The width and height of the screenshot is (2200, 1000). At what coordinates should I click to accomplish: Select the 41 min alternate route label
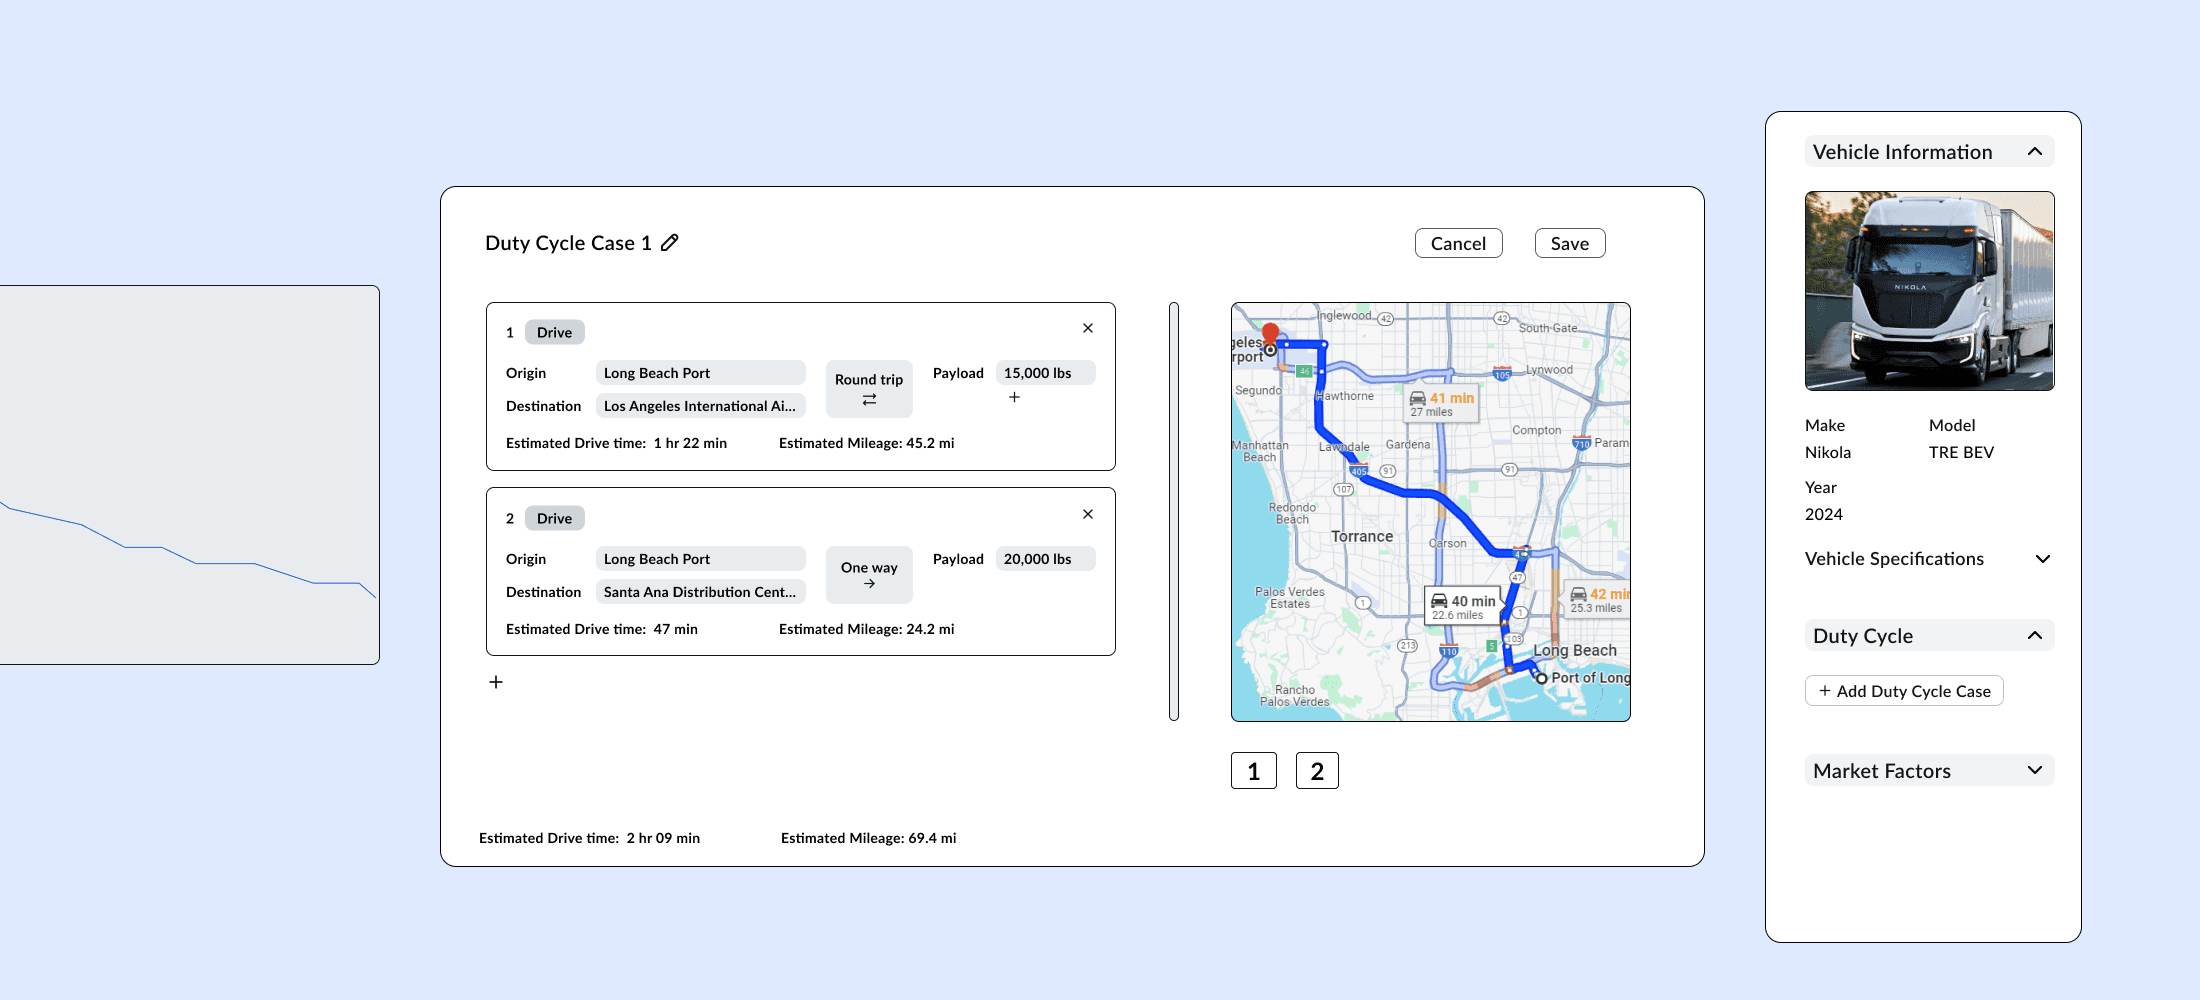[1442, 404]
